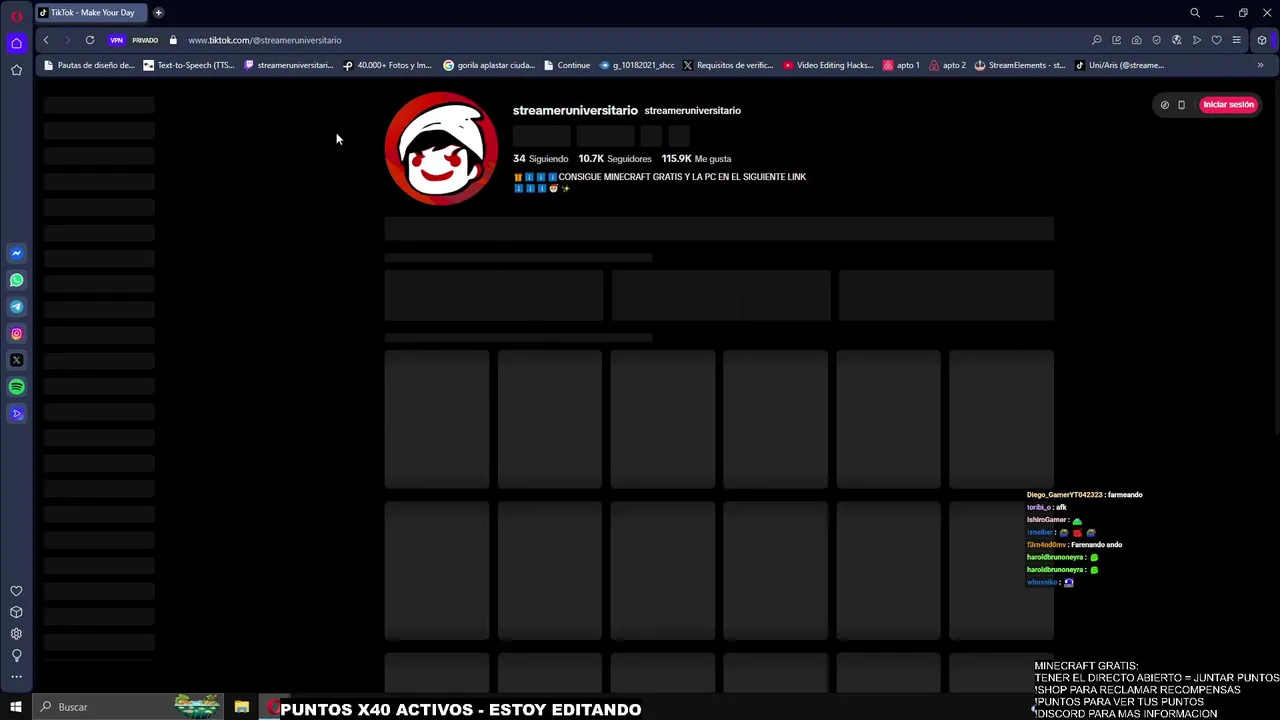Open Spotify in Opera sidebar
Screen dimensions: 1280x720
[16, 387]
